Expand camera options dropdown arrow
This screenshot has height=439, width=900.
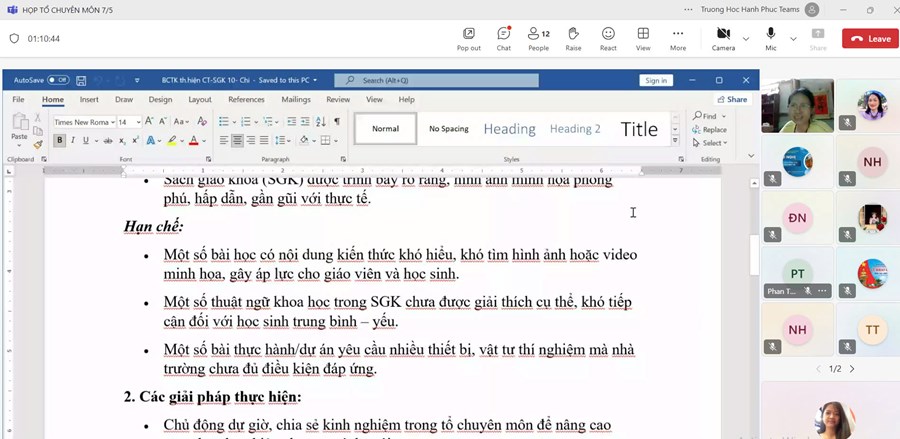tap(746, 39)
